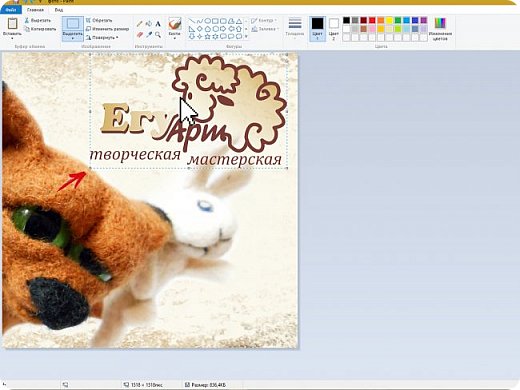Image resolution: width=520 pixels, height=390 pixels.
Task: Open the blue Файл menu
Action: click(x=10, y=10)
